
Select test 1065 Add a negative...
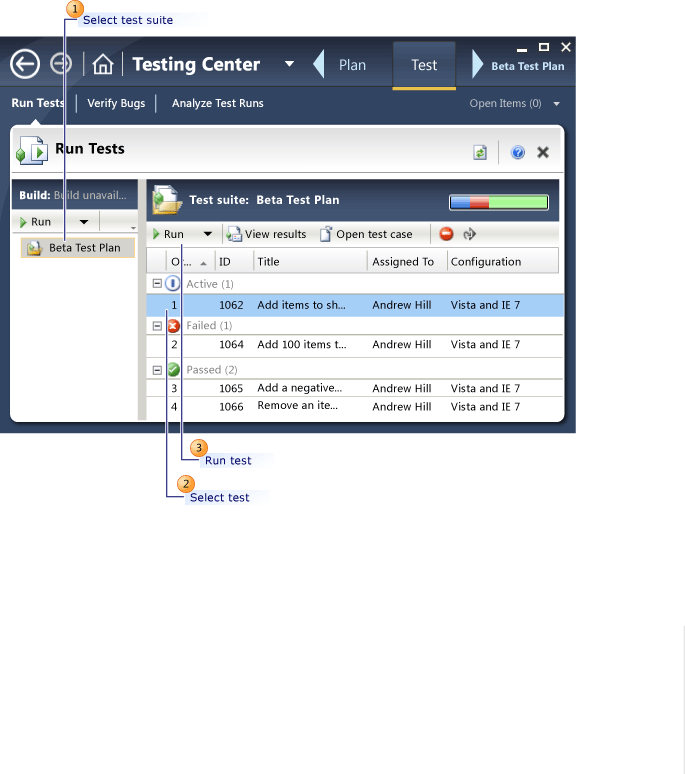pyautogui.click(x=355, y=388)
